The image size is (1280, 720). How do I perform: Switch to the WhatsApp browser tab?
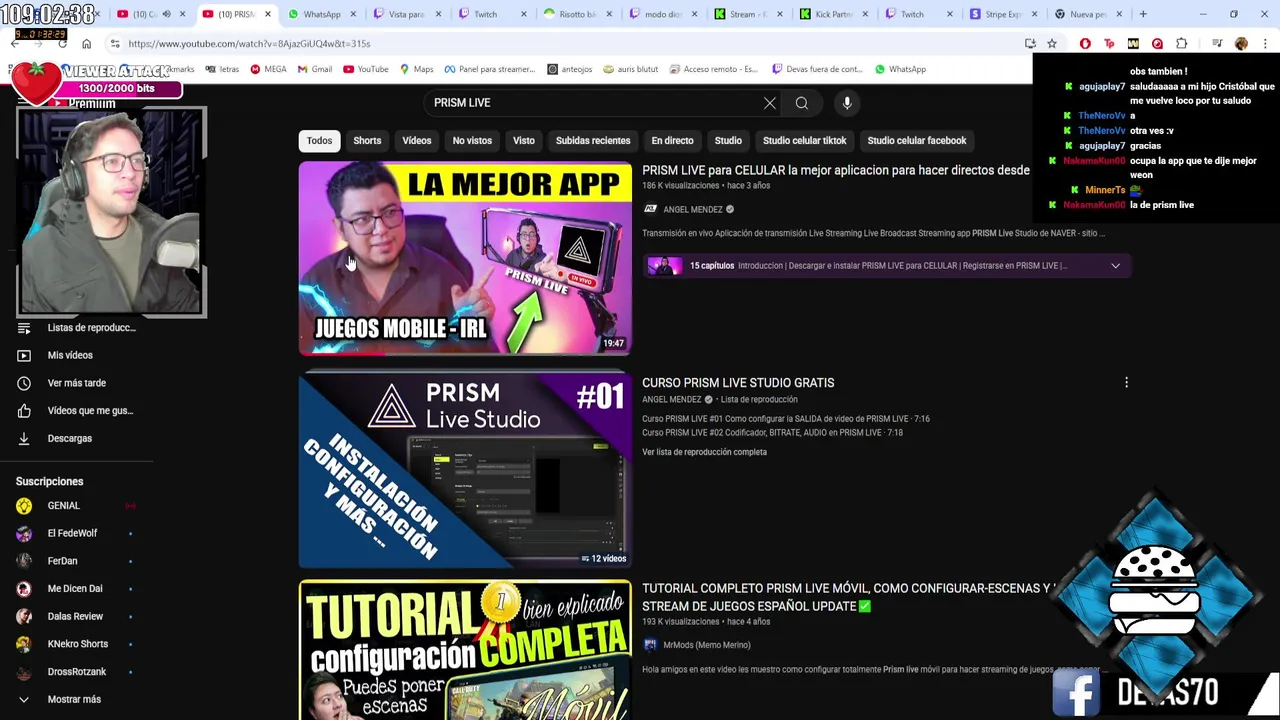click(x=319, y=14)
